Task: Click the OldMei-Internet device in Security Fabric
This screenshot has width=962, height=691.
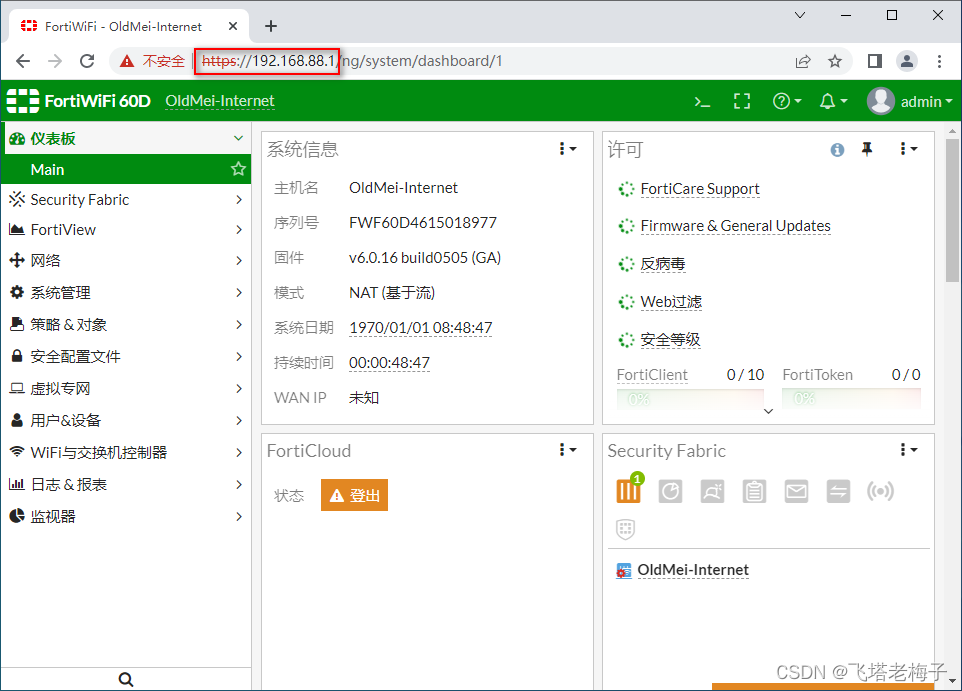Action: 693,570
